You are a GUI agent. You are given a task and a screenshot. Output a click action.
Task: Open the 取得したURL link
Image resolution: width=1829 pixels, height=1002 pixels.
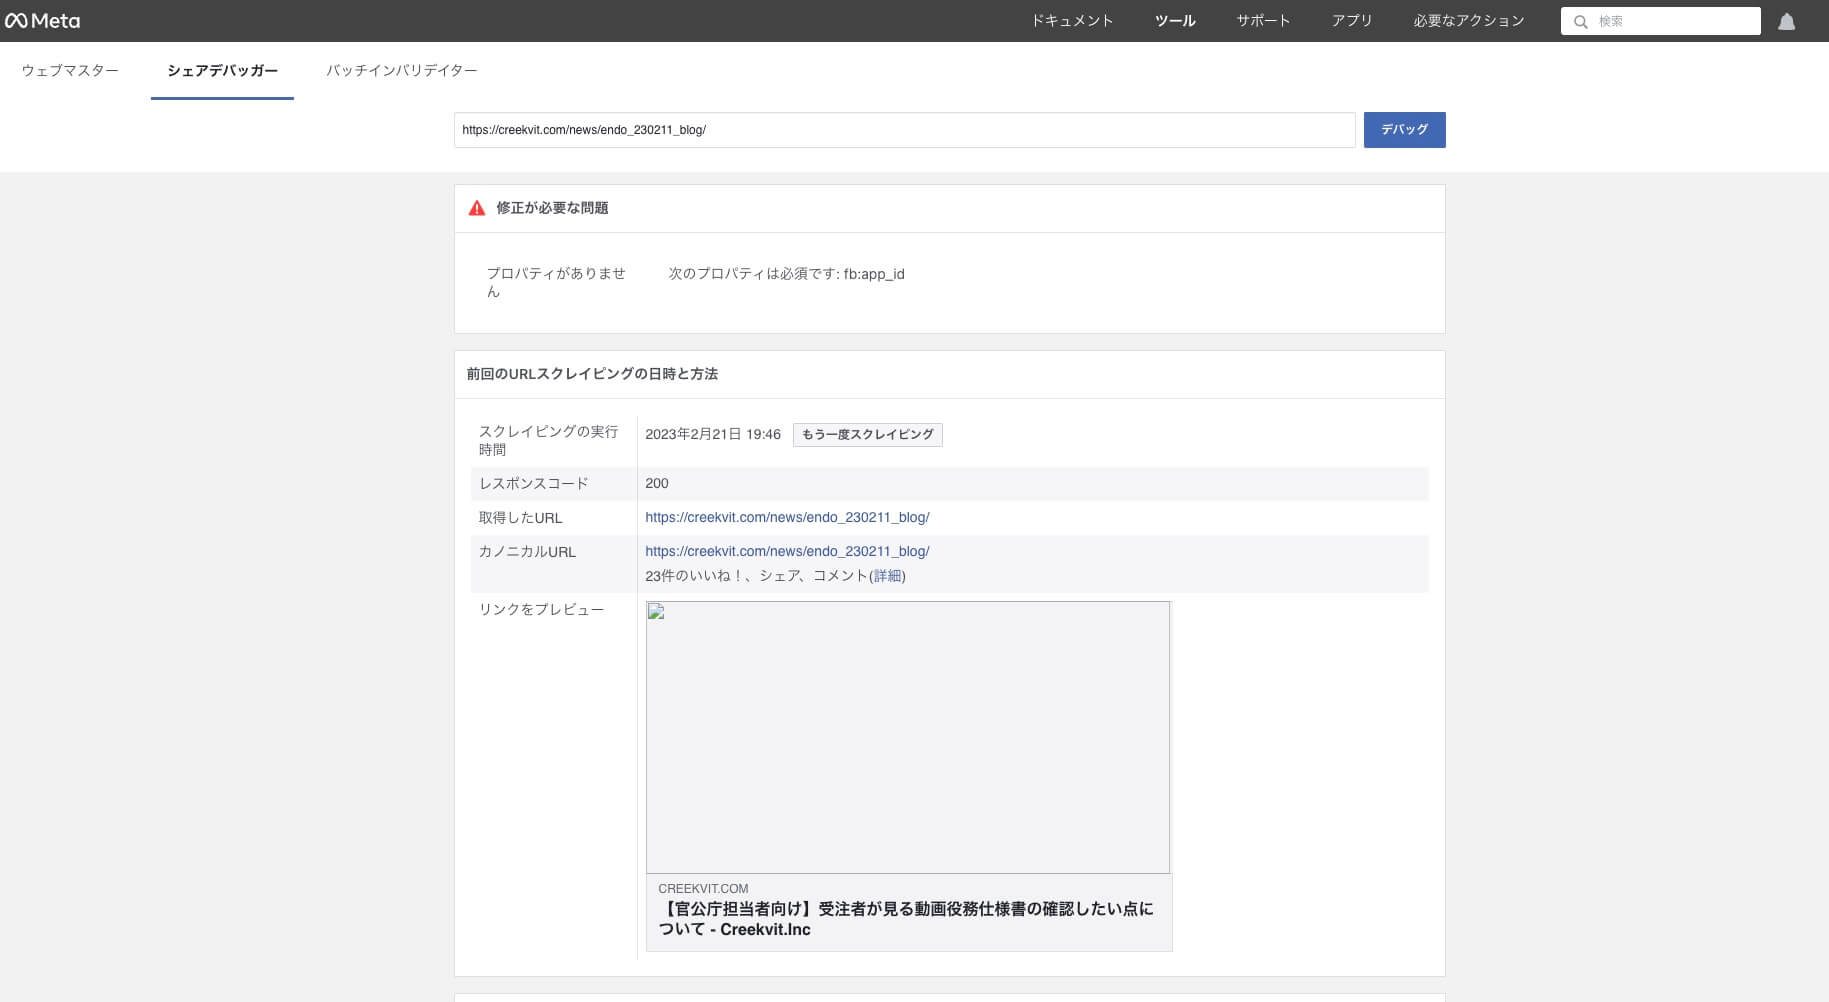click(787, 517)
